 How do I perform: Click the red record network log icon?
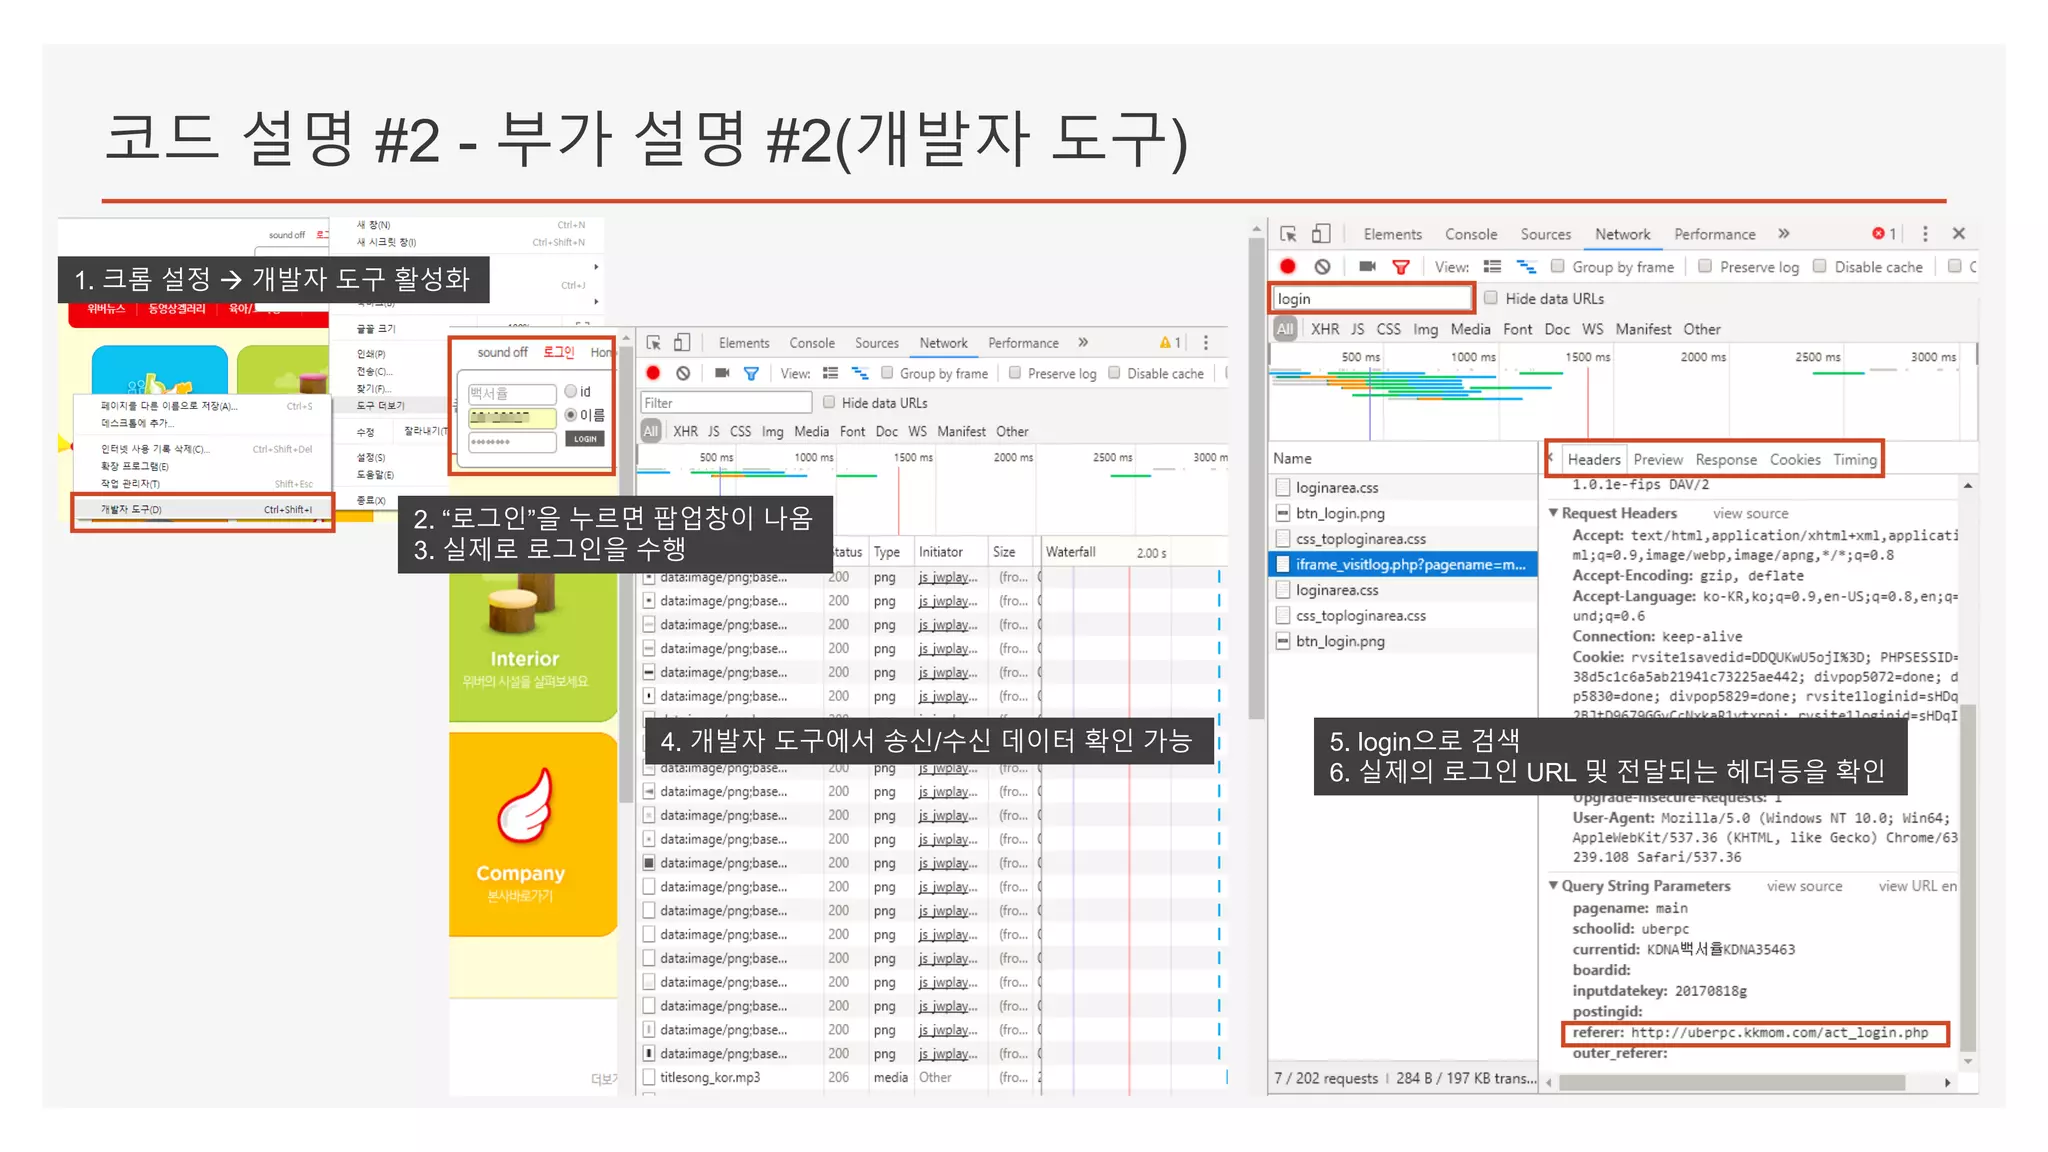click(1288, 266)
